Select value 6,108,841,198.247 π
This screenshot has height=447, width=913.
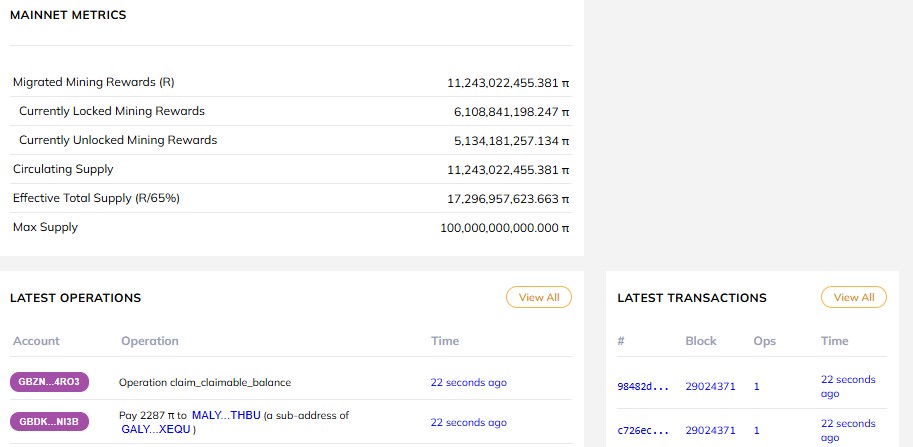coord(511,112)
